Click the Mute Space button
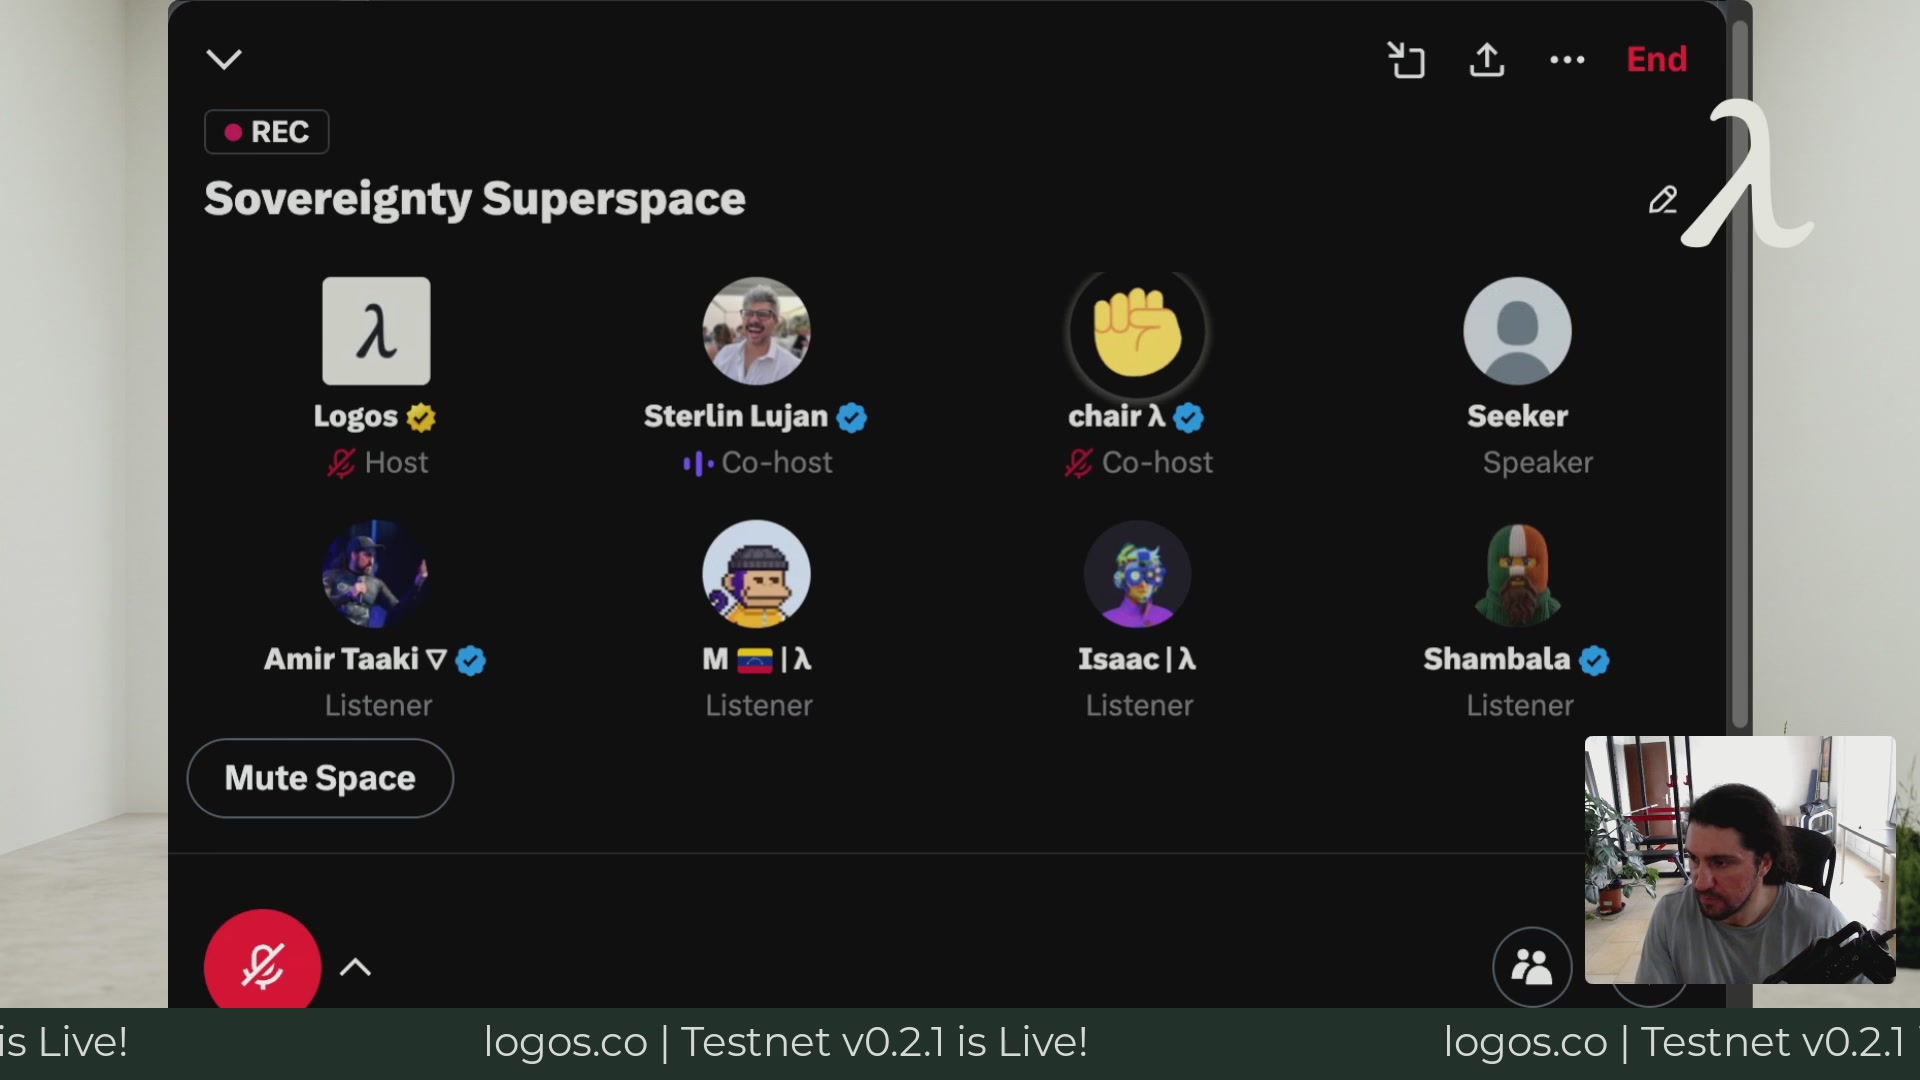The width and height of the screenshot is (1920, 1080). [x=320, y=778]
